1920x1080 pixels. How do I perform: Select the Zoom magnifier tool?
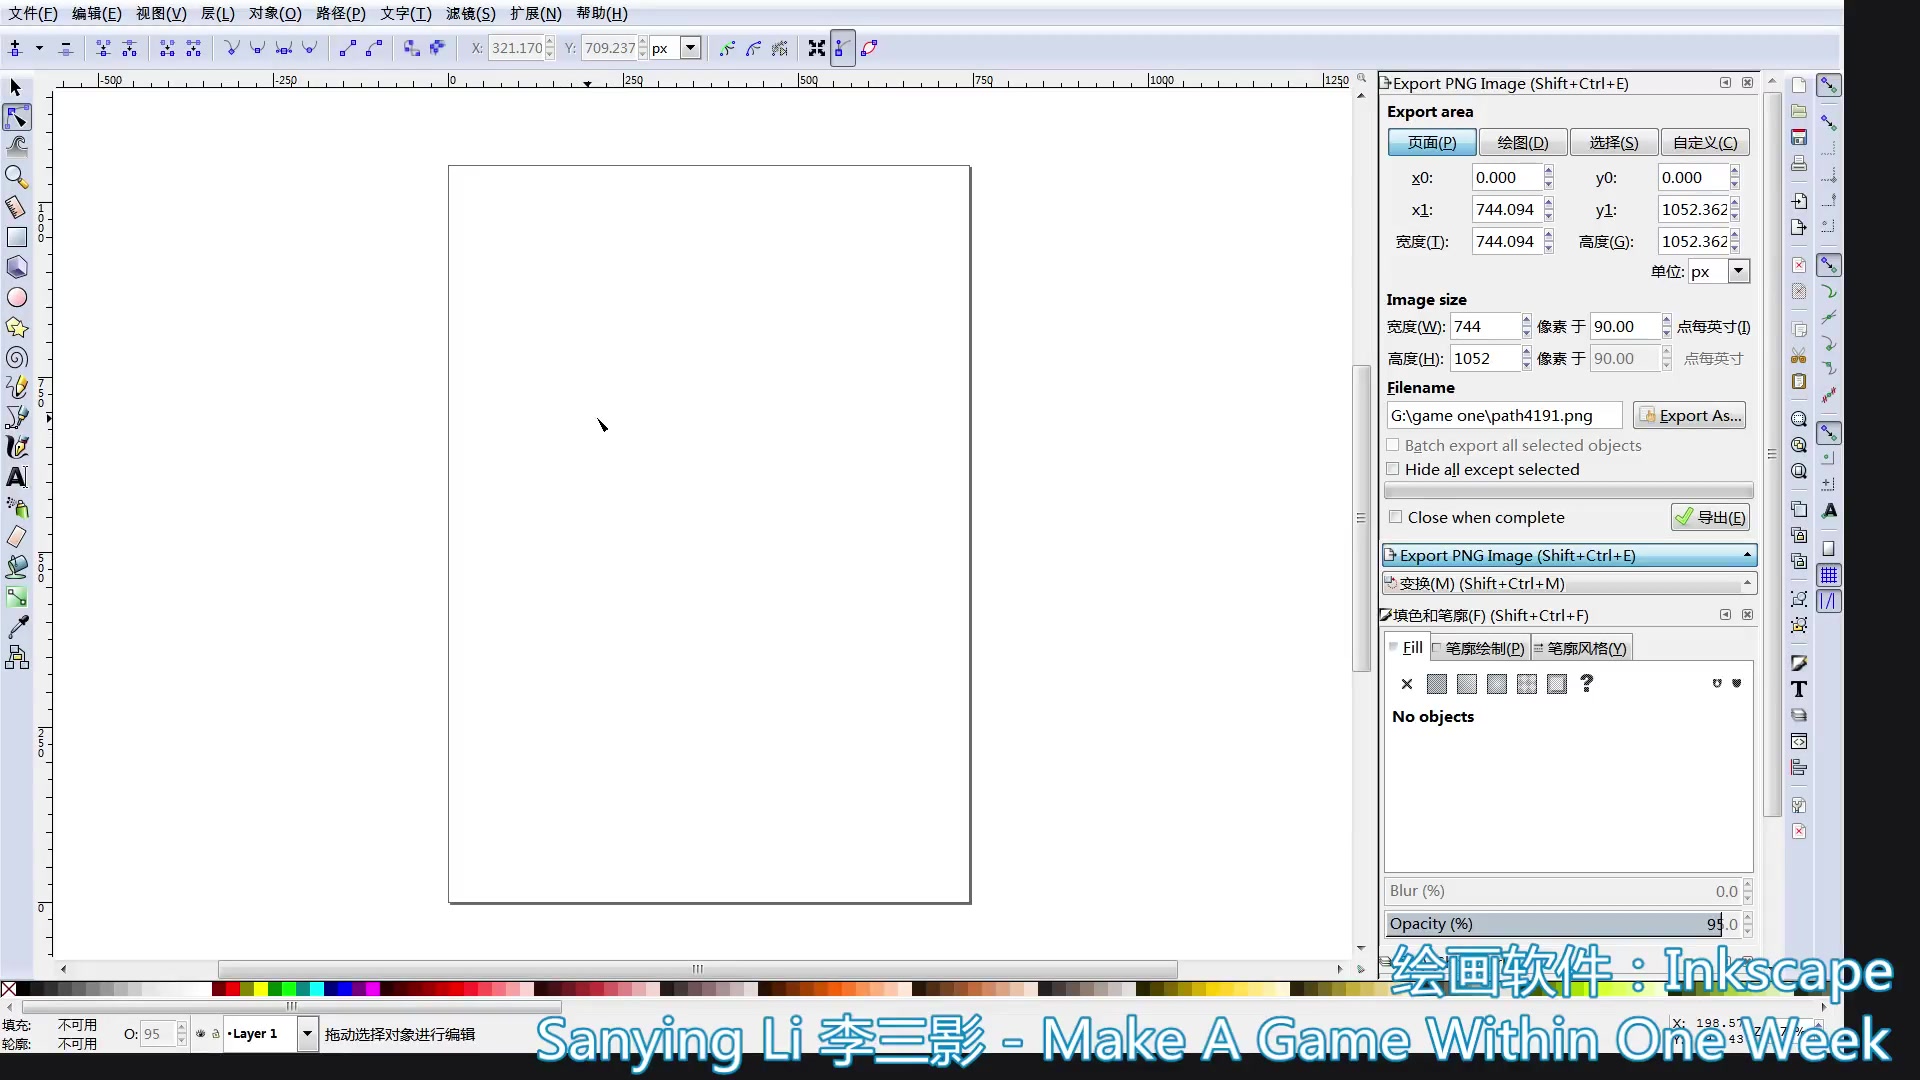click(x=16, y=177)
